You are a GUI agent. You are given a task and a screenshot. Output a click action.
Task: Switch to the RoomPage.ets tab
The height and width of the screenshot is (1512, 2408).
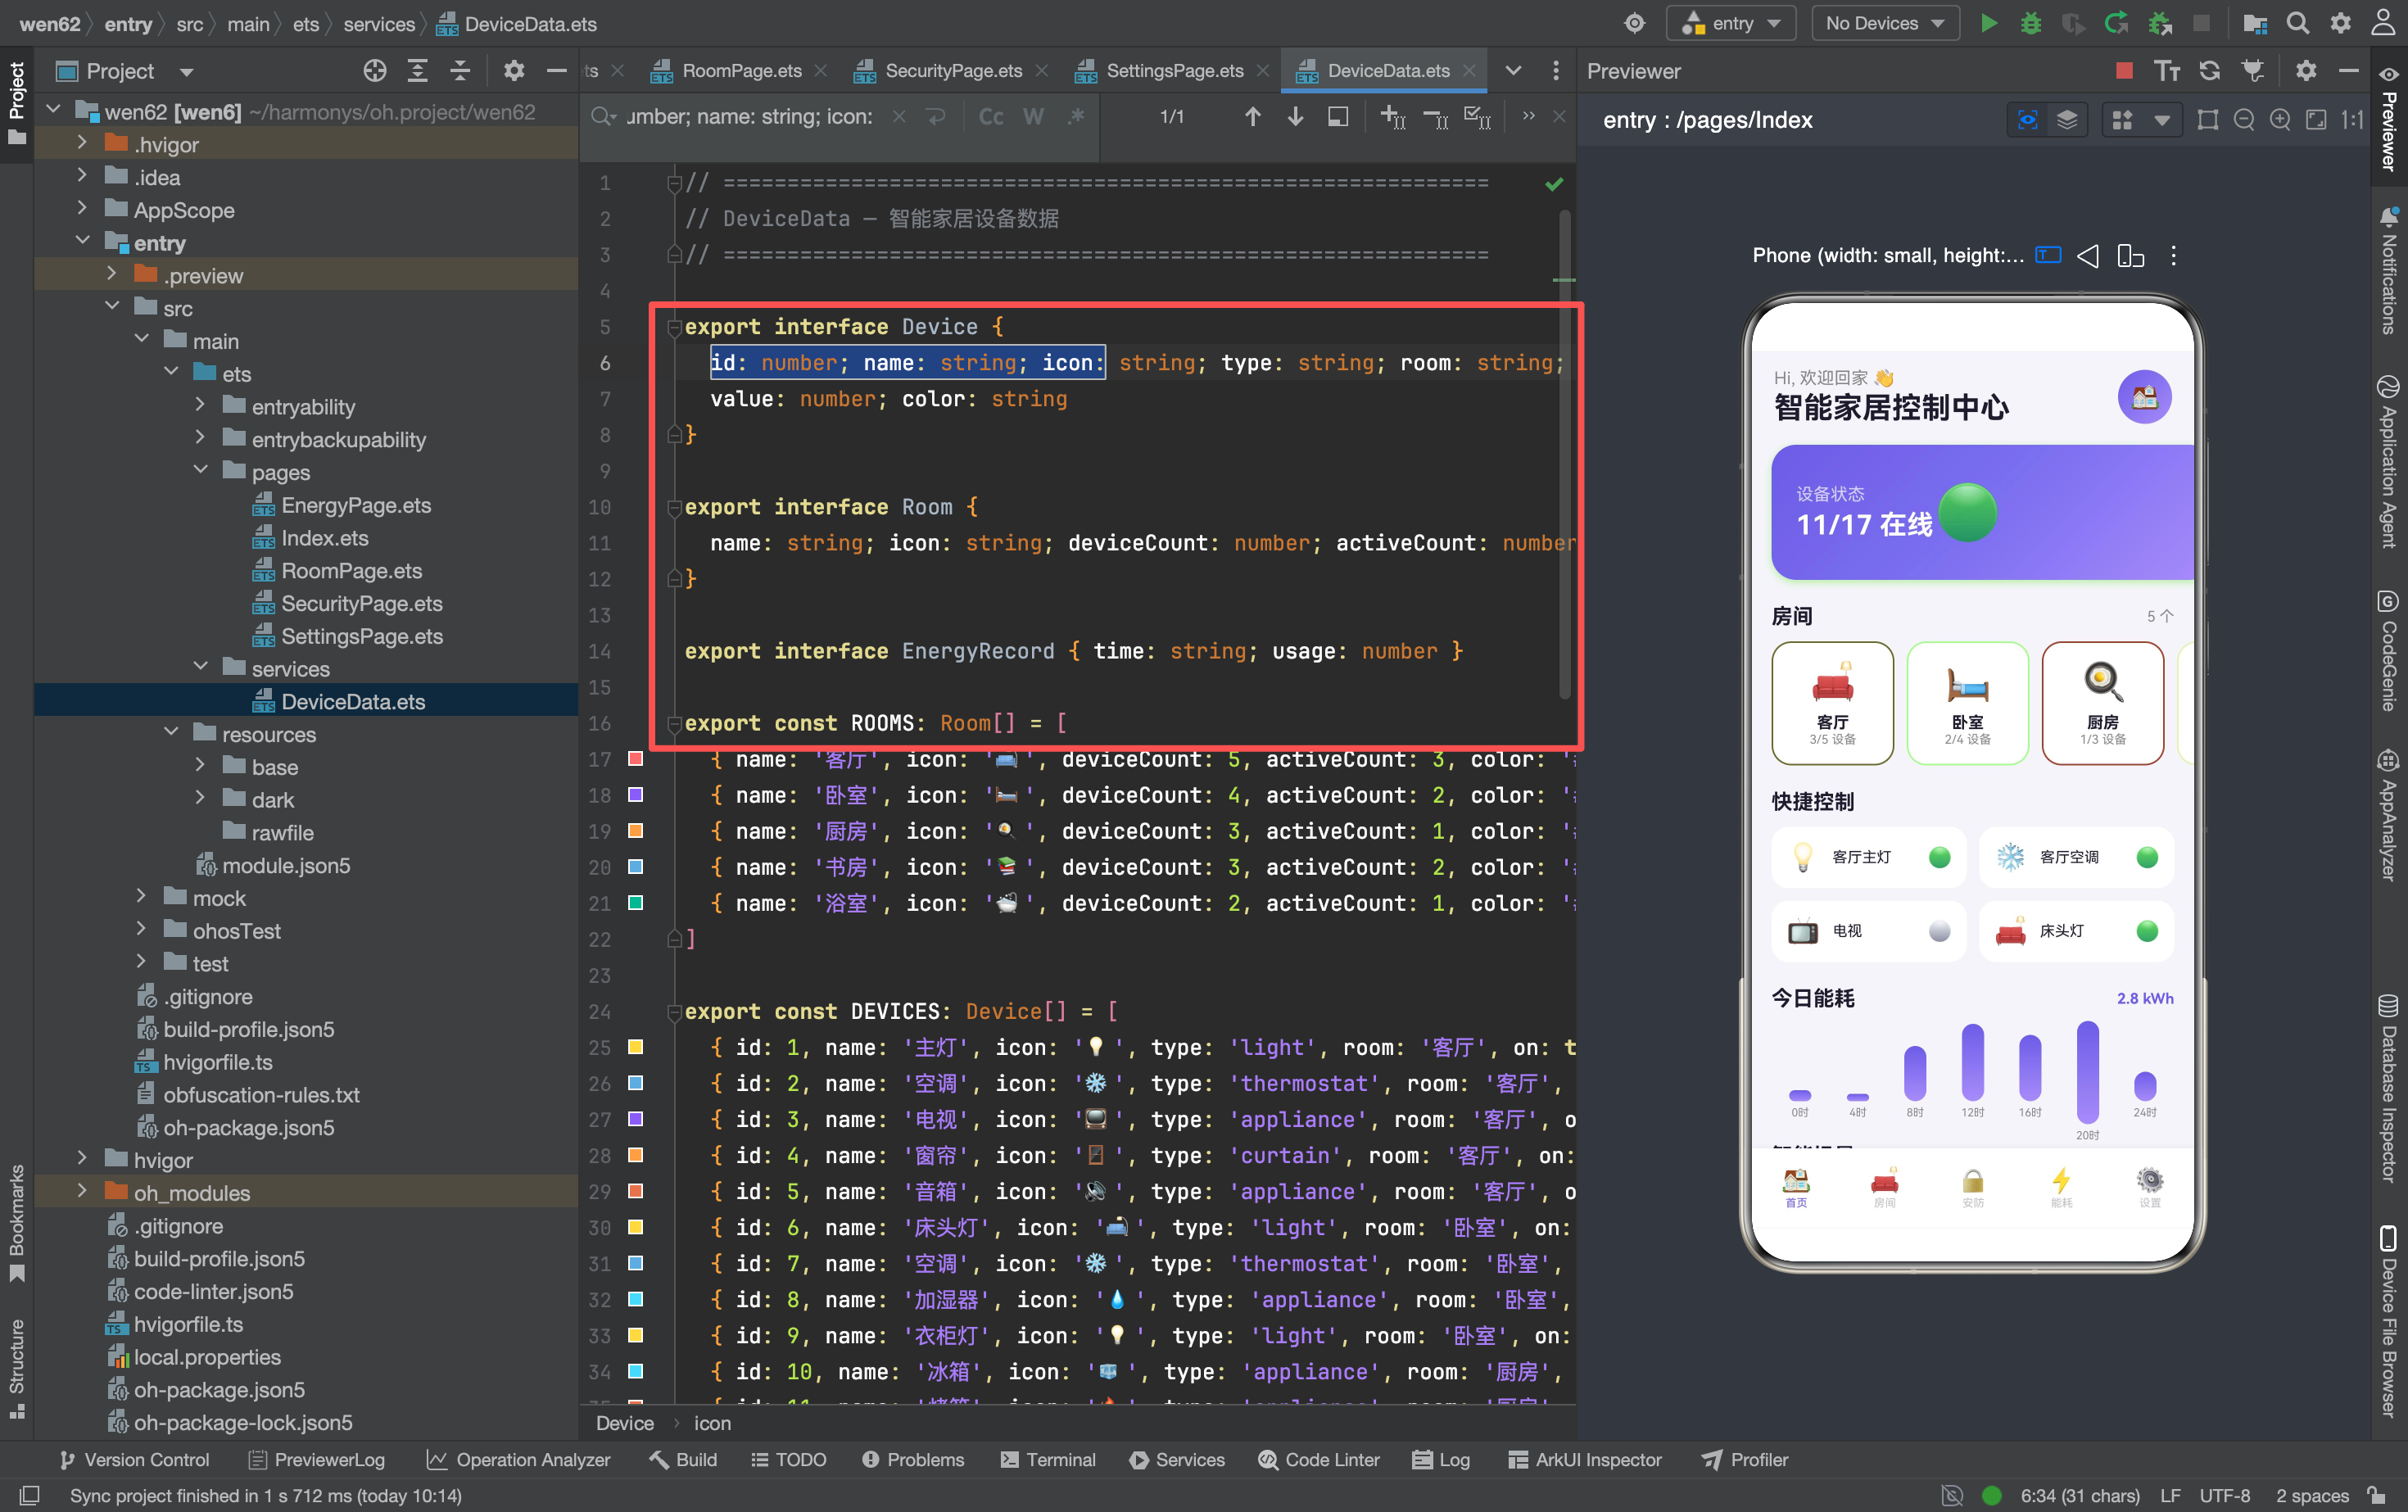point(741,71)
